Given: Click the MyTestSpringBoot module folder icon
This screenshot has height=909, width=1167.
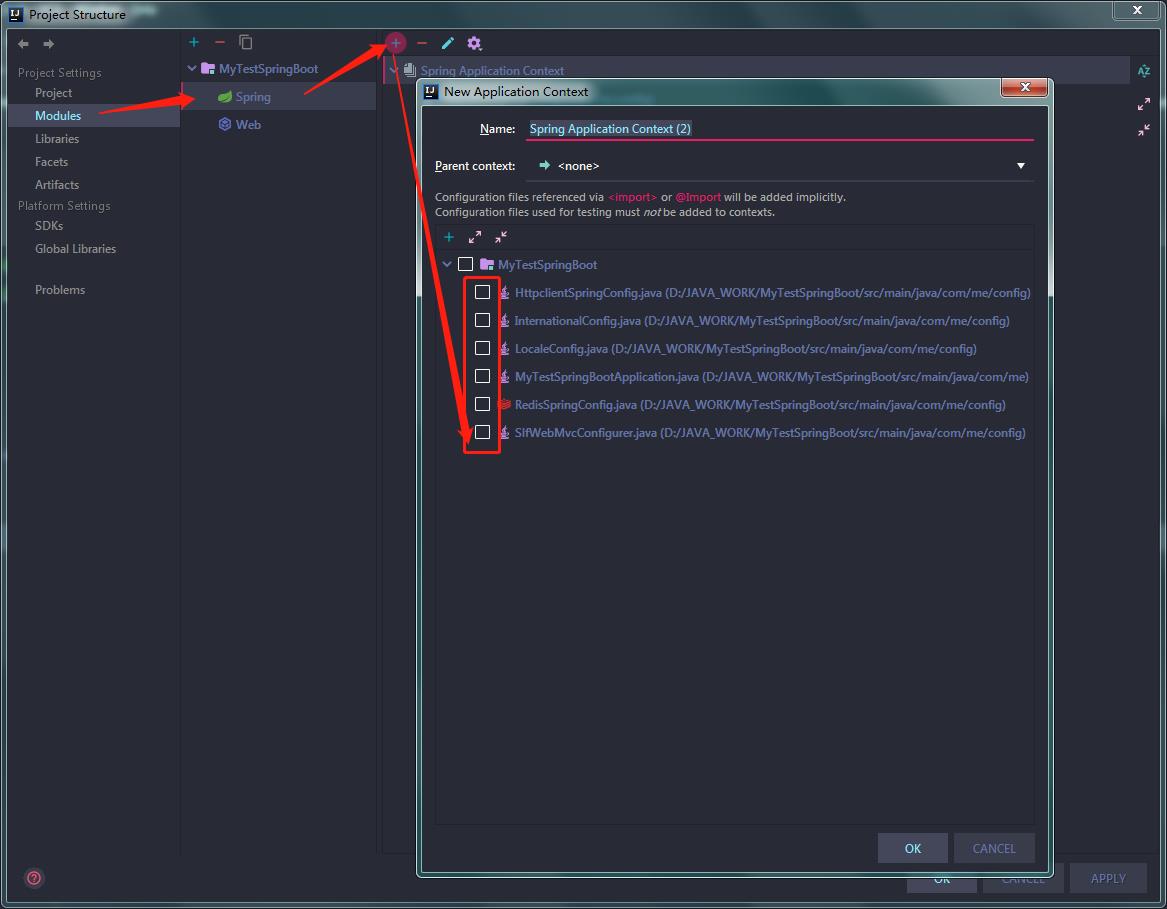Looking at the screenshot, I should pyautogui.click(x=208, y=68).
